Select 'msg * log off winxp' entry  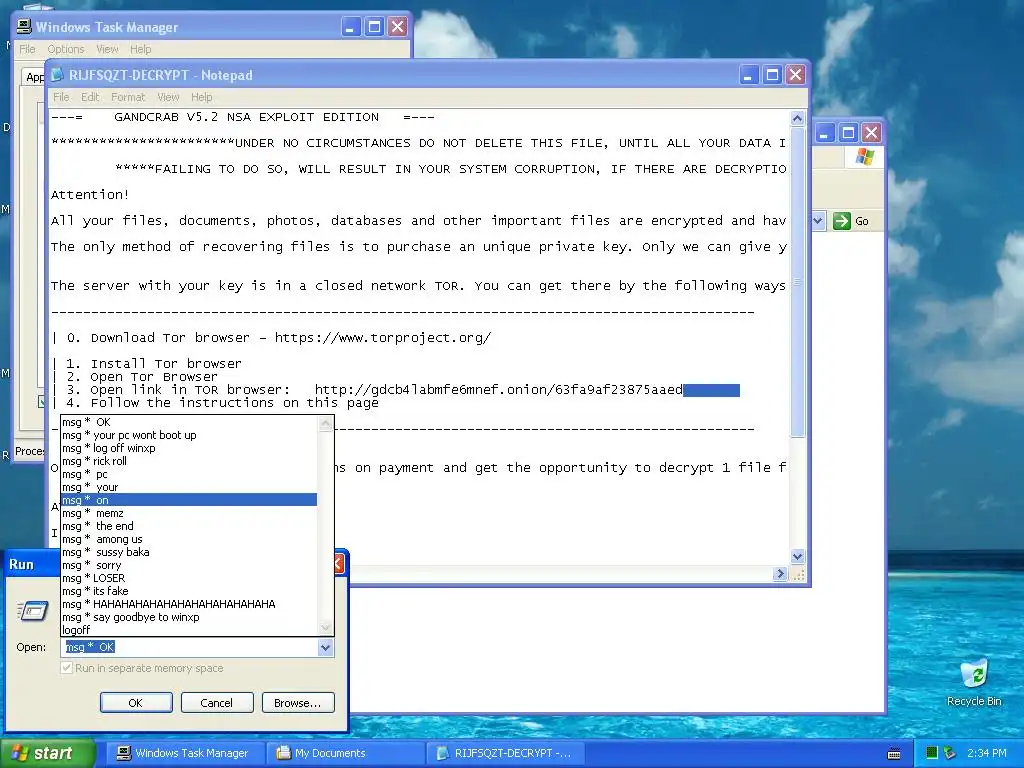pos(189,448)
